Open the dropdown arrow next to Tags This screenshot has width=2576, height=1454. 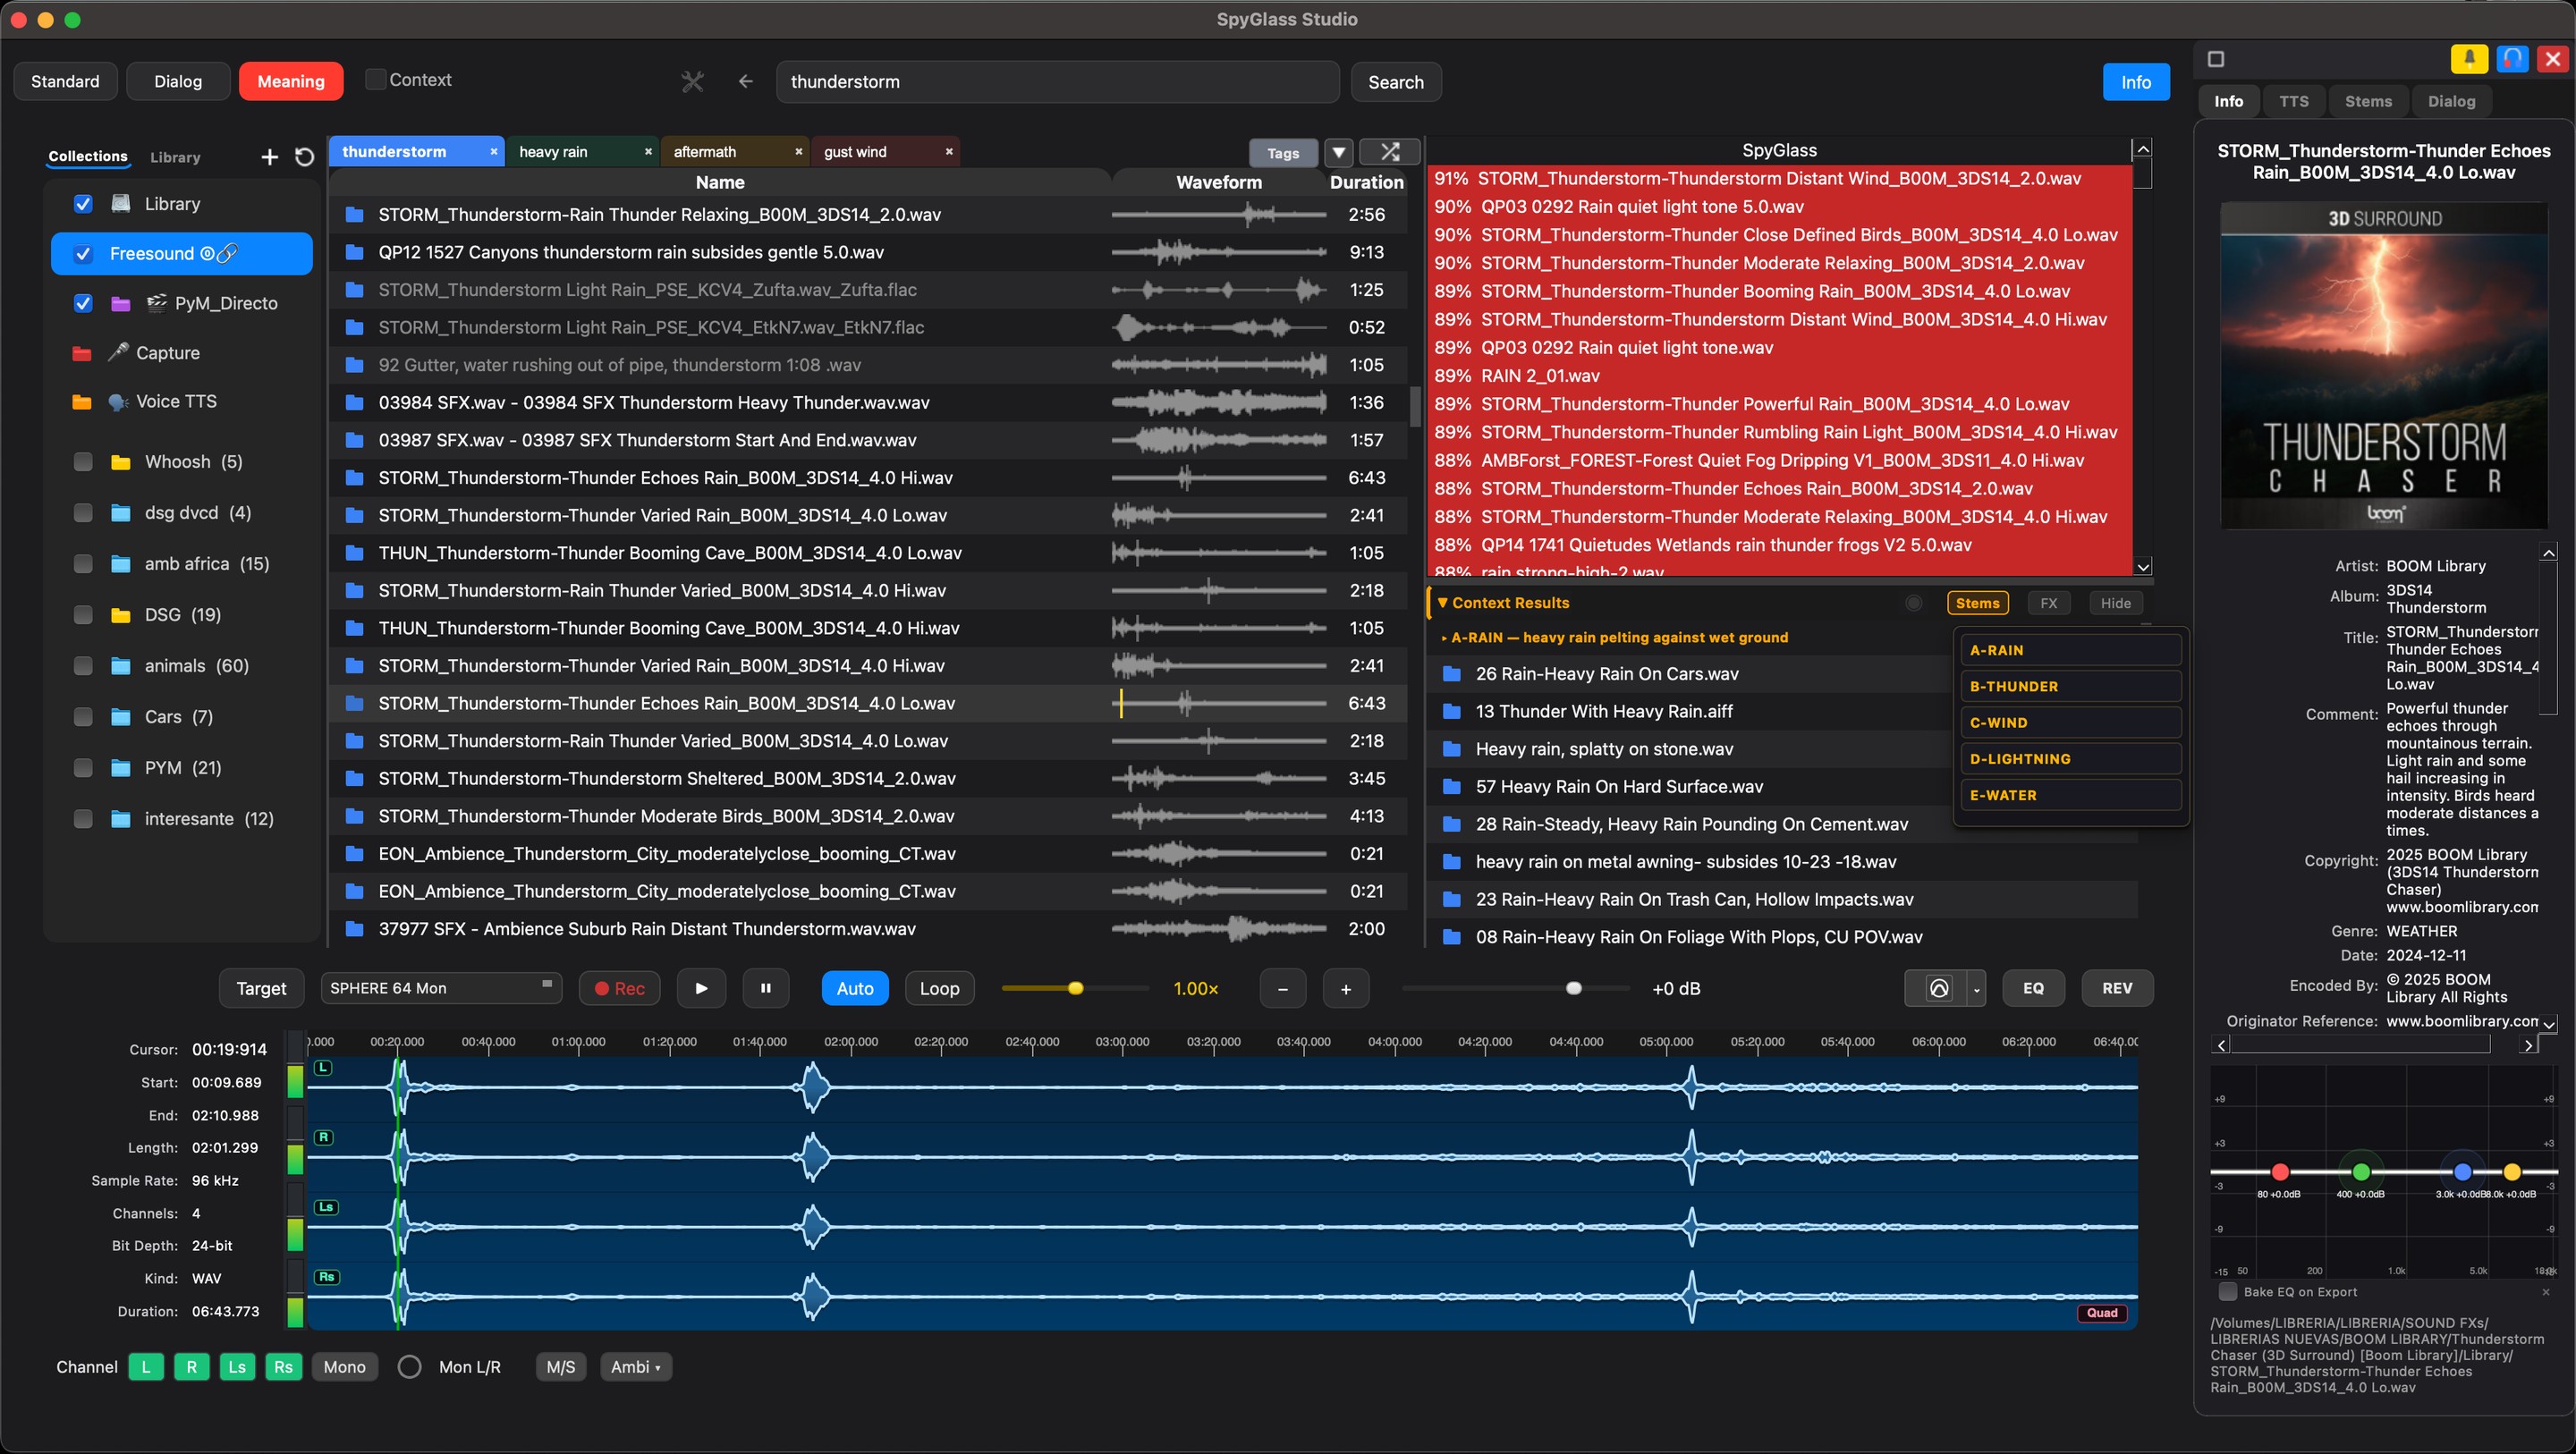tap(1339, 152)
